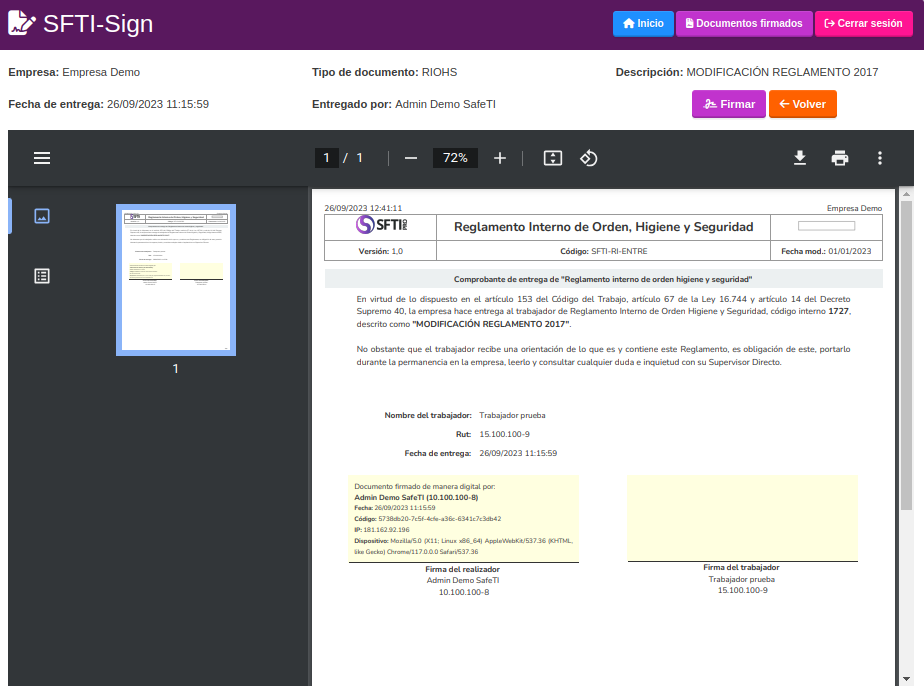The image size is (924, 686).
Task: Toggle the PDF sidebar hamburger menu
Action: (x=42, y=158)
